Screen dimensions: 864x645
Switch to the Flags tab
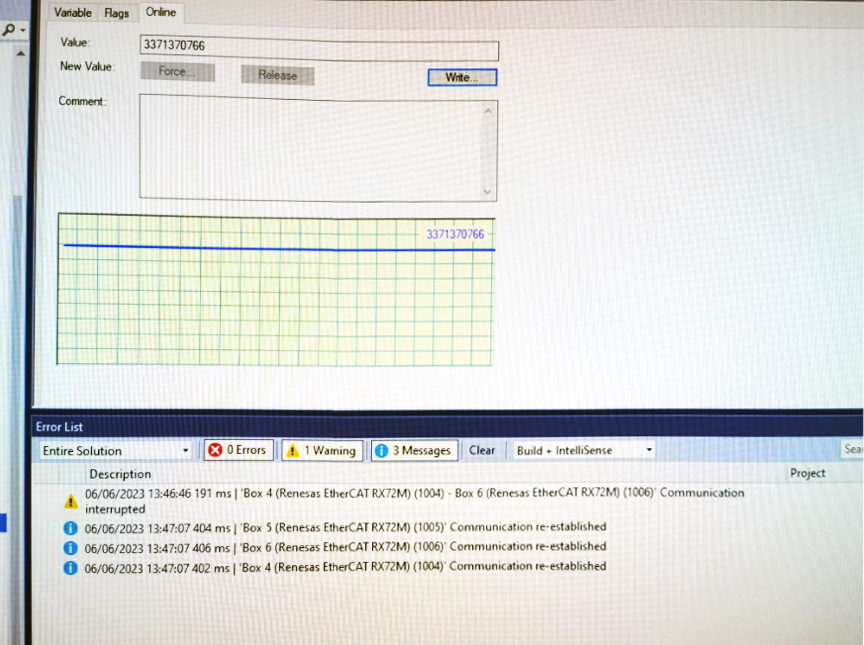[117, 13]
